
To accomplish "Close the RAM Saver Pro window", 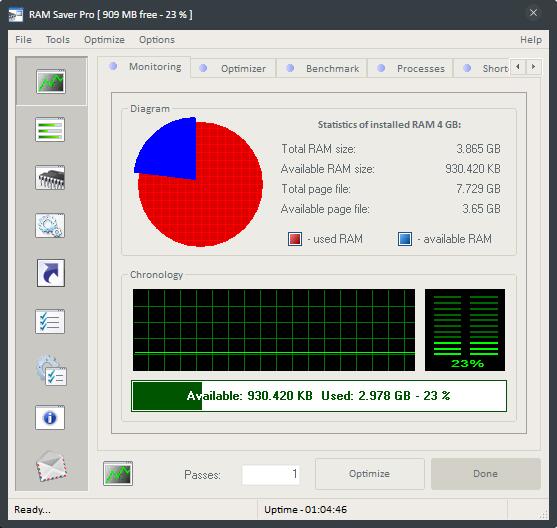I will tap(533, 13).
